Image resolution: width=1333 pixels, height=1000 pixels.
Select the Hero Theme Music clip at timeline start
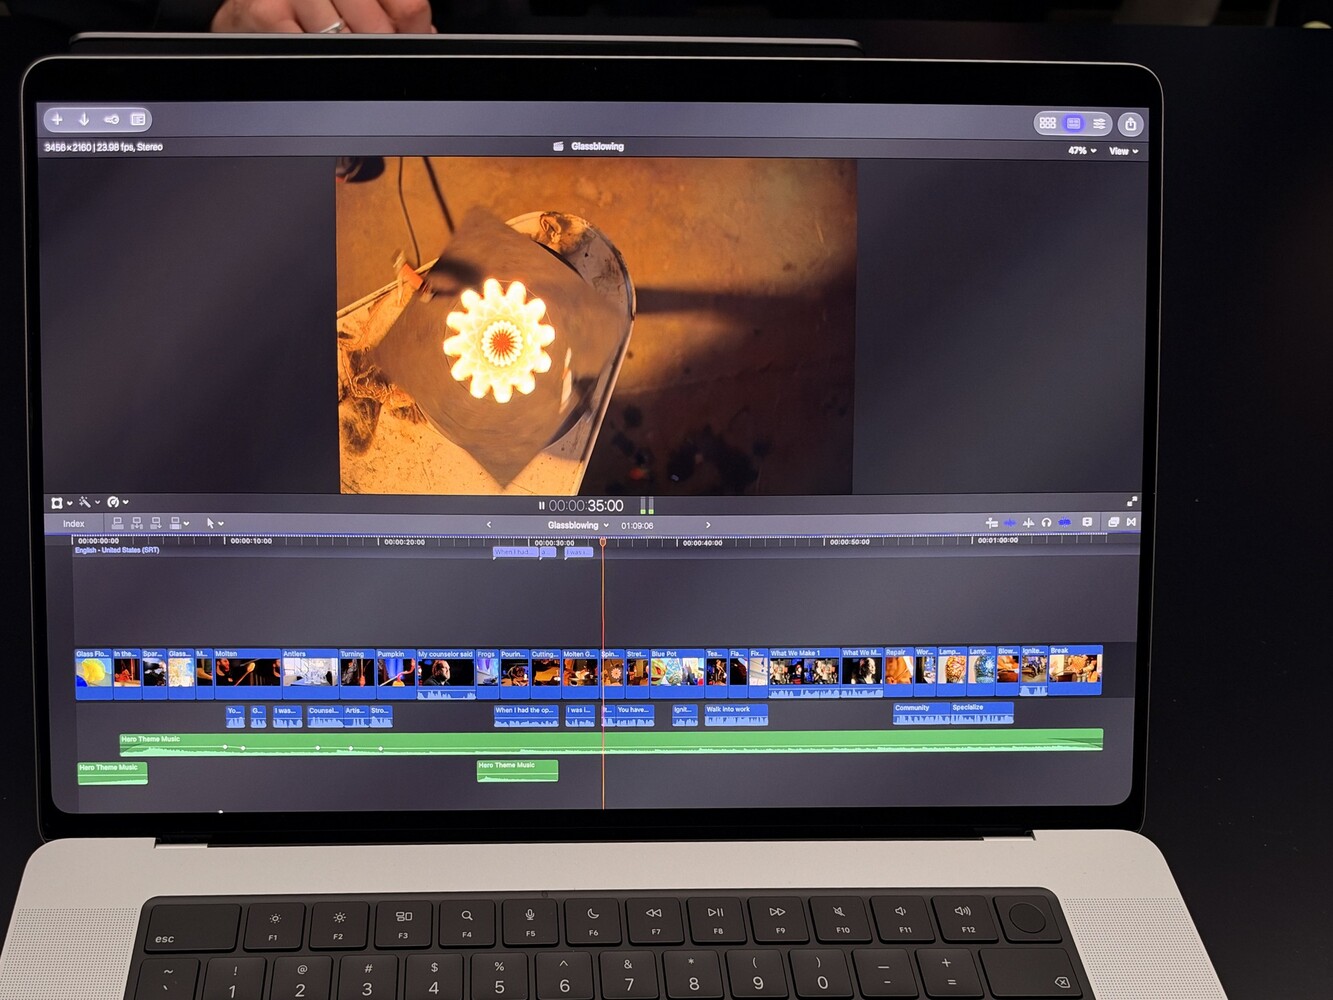pos(112,772)
